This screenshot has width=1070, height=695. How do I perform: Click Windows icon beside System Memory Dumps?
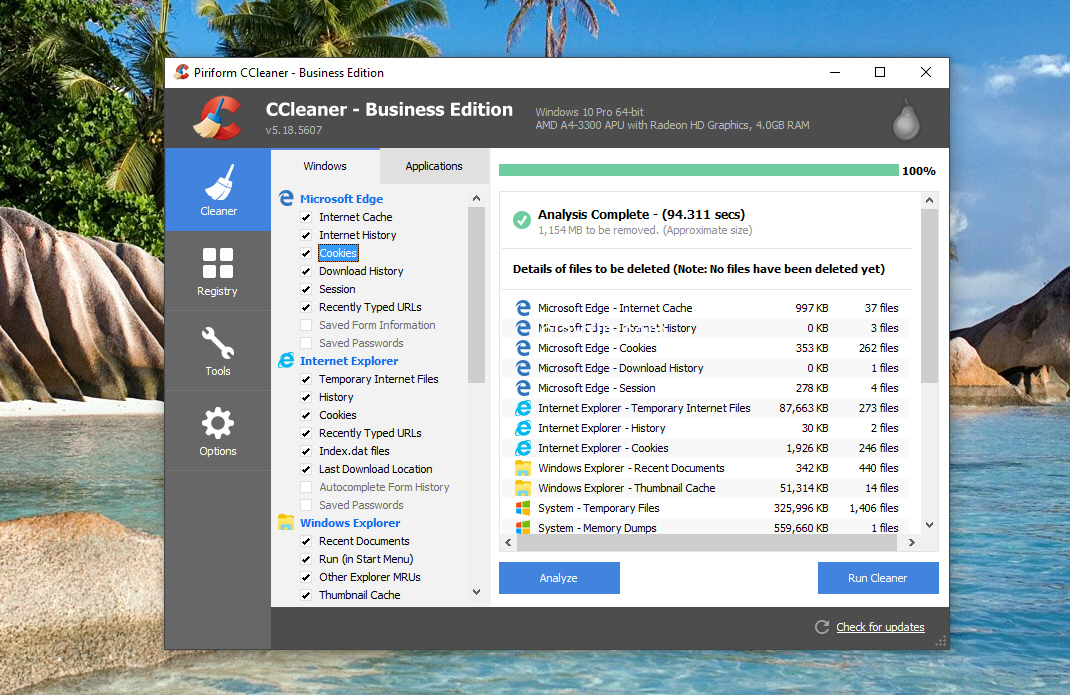pos(523,528)
